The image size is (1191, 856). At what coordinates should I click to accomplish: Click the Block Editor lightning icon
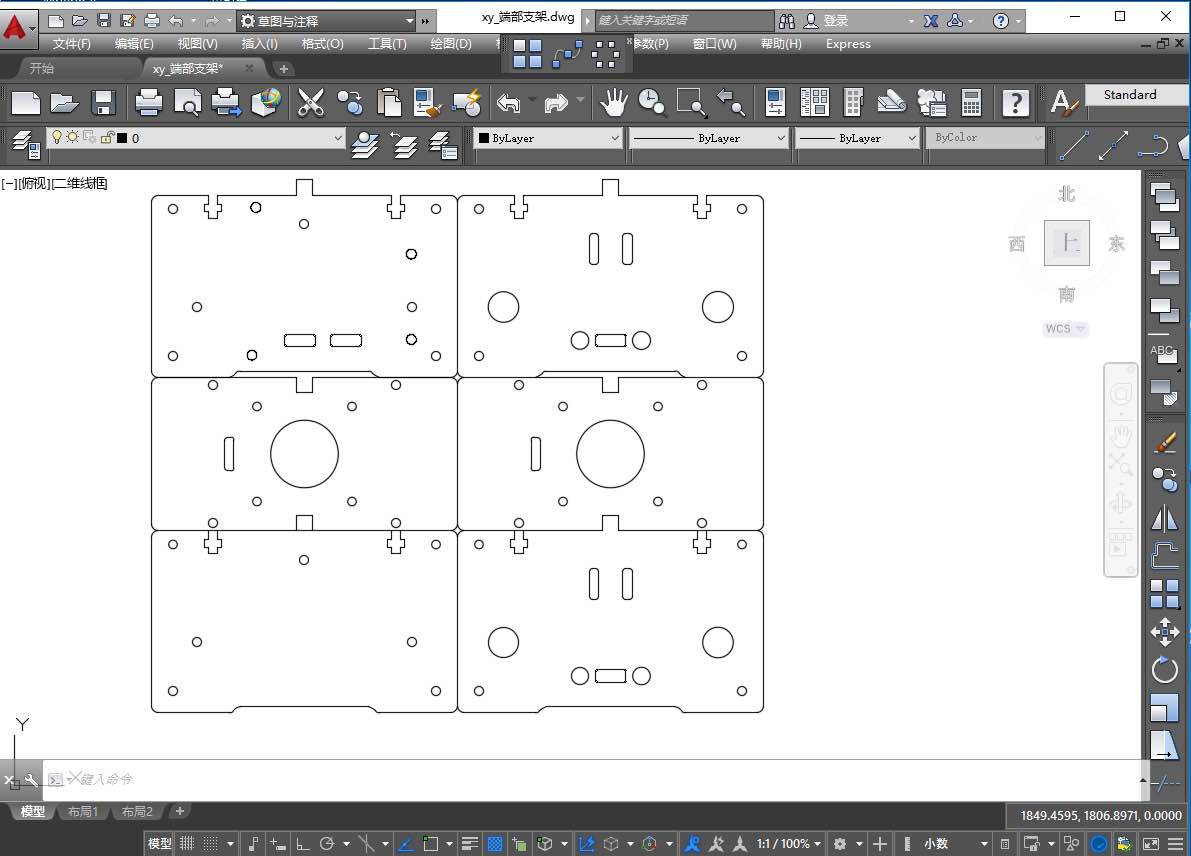pos(467,103)
